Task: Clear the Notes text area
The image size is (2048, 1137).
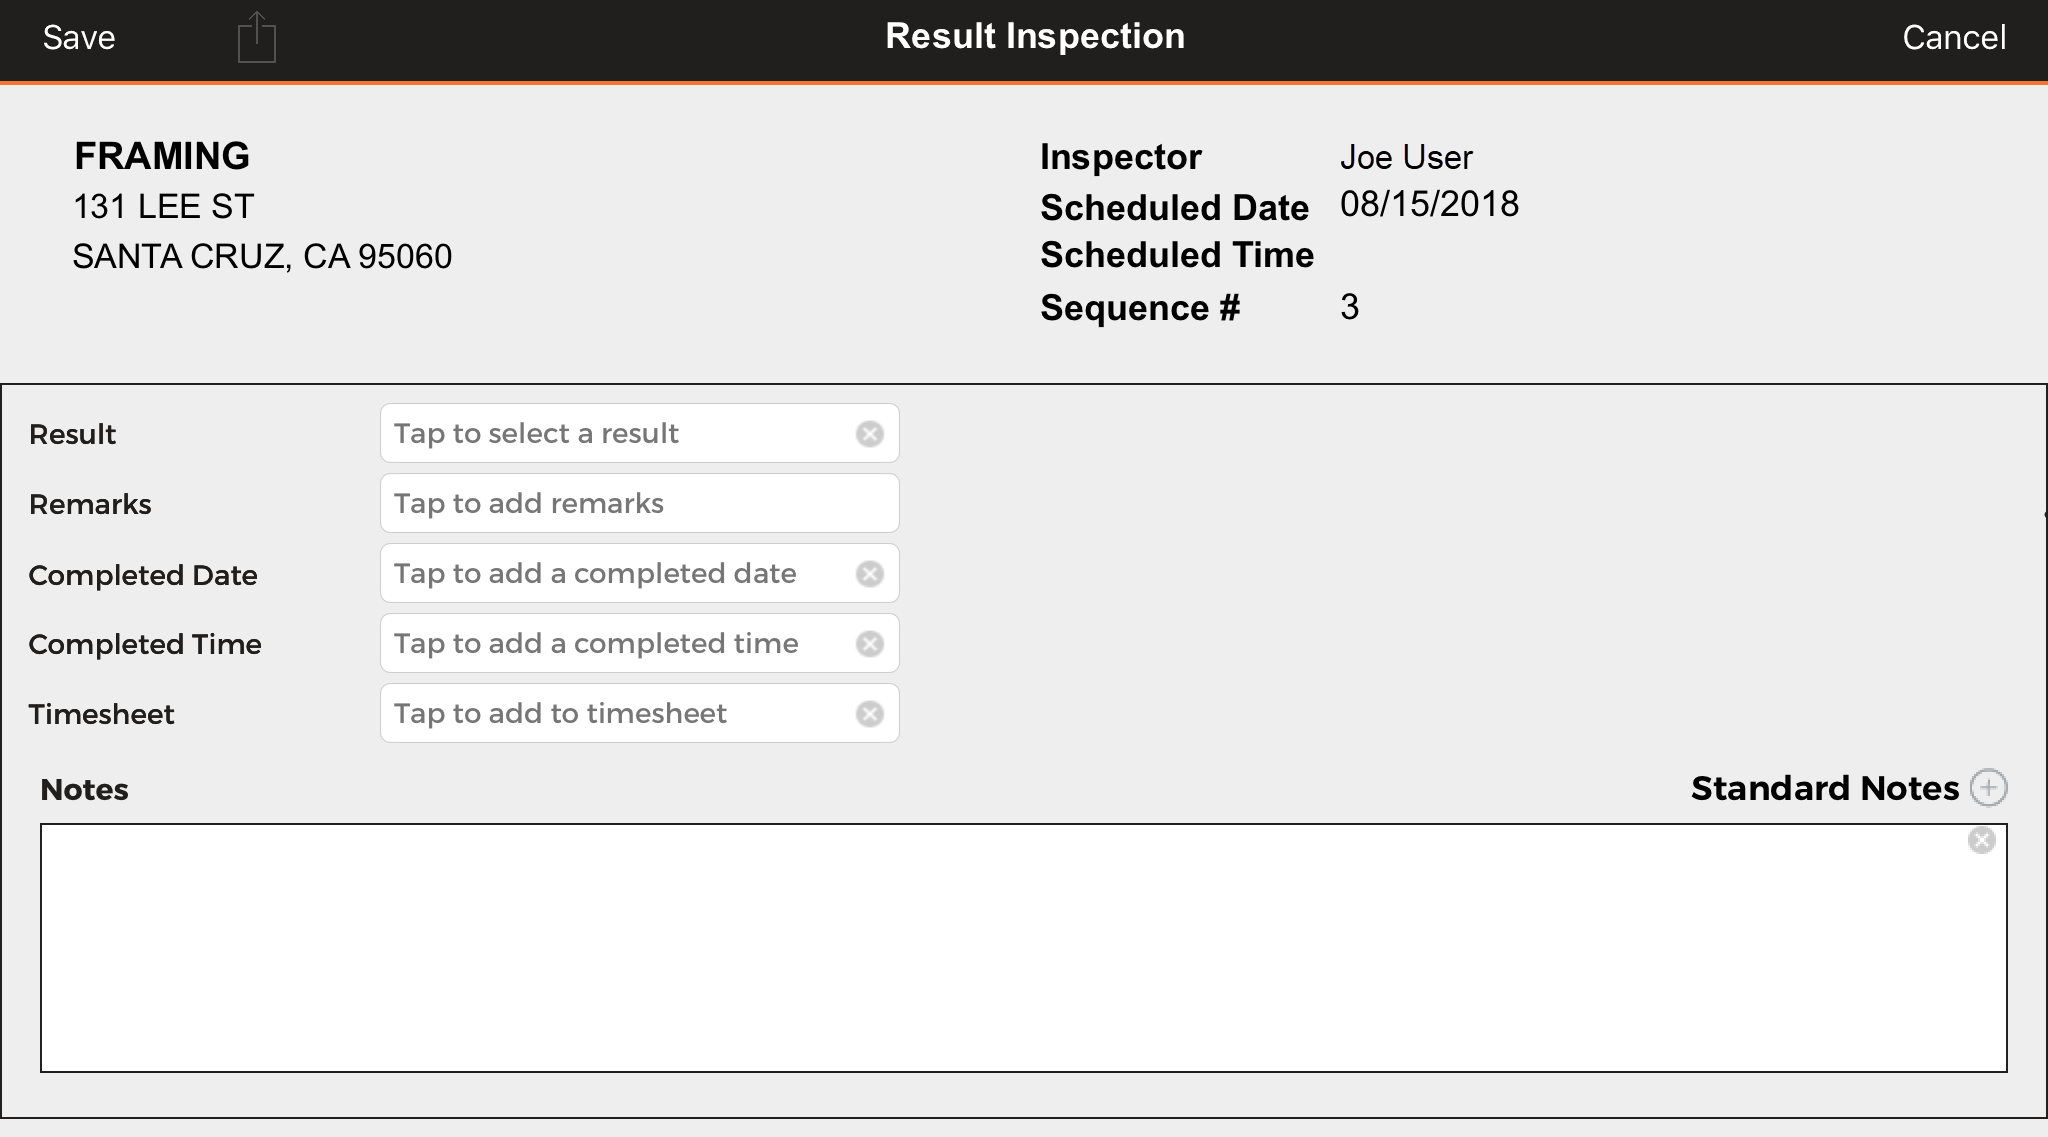Action: point(1981,840)
